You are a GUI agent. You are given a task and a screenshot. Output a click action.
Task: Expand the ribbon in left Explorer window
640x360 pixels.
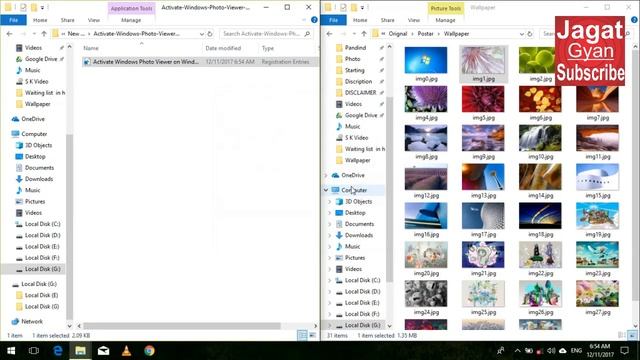[304, 20]
